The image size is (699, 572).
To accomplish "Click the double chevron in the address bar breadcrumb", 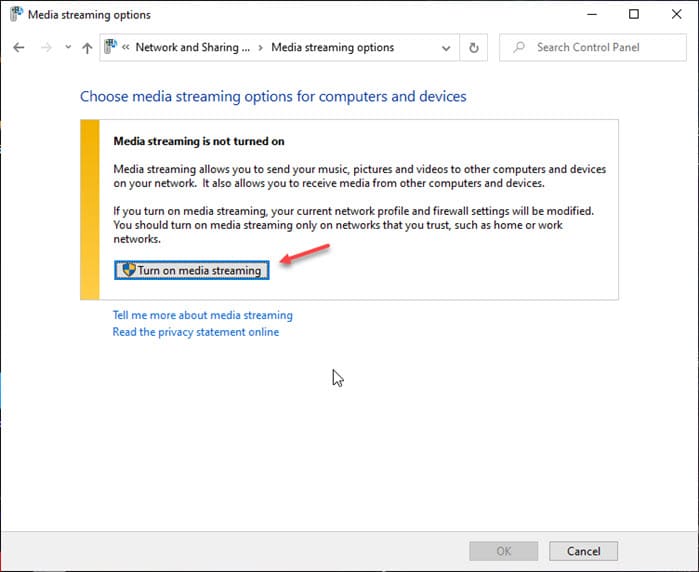I will click(x=126, y=47).
